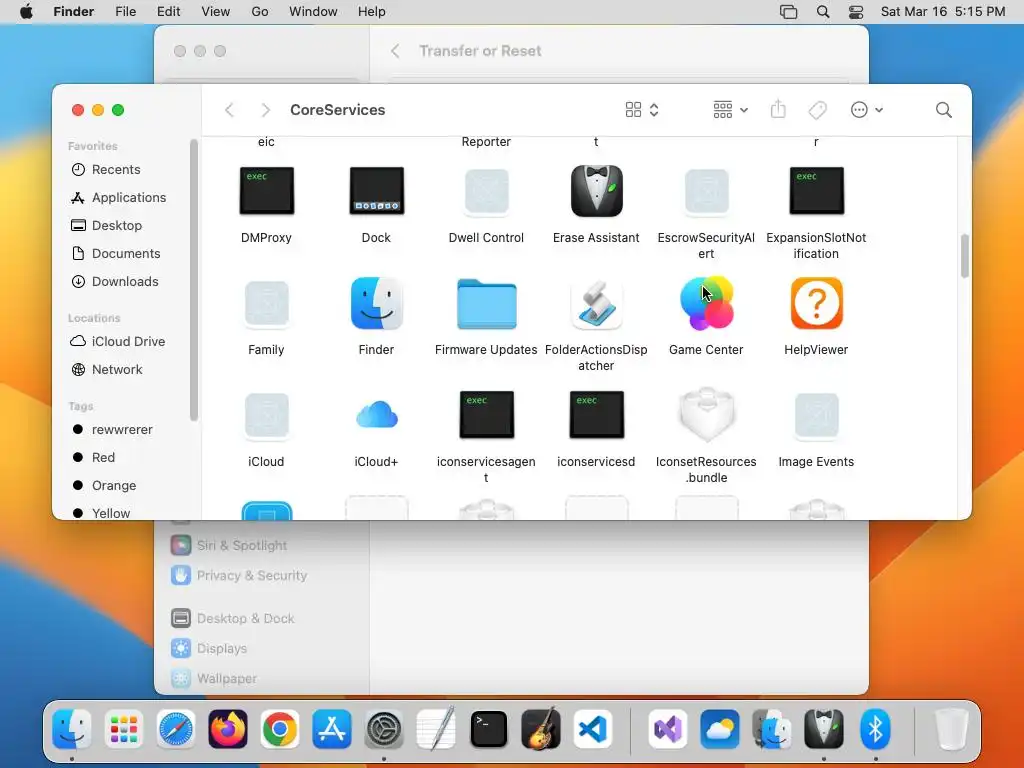Viewport: 1024px width, 768px height.
Task: Select the Dock app icon in CoreServices
Action: pyautogui.click(x=376, y=191)
